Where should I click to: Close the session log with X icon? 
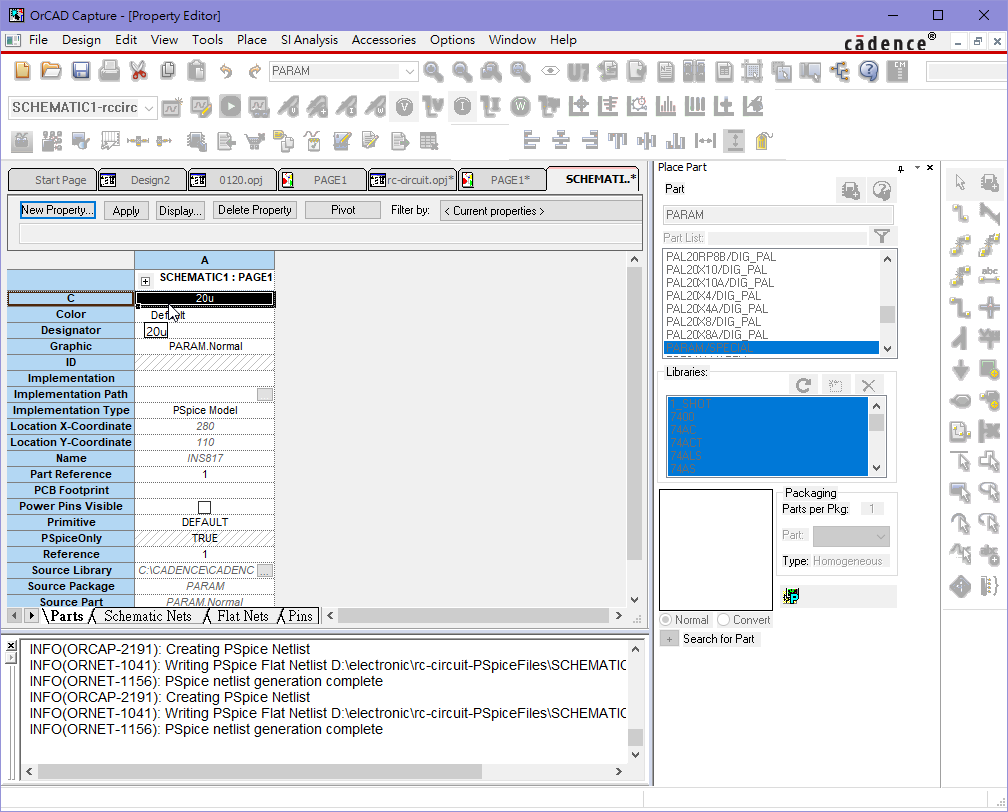coord(11,645)
